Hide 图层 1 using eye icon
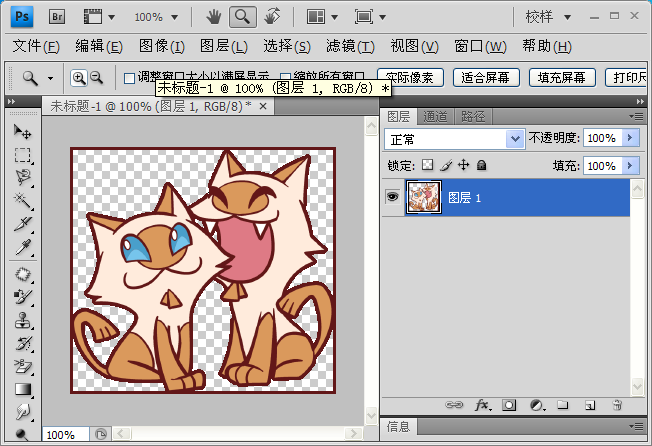652x446 pixels. [x=392, y=196]
